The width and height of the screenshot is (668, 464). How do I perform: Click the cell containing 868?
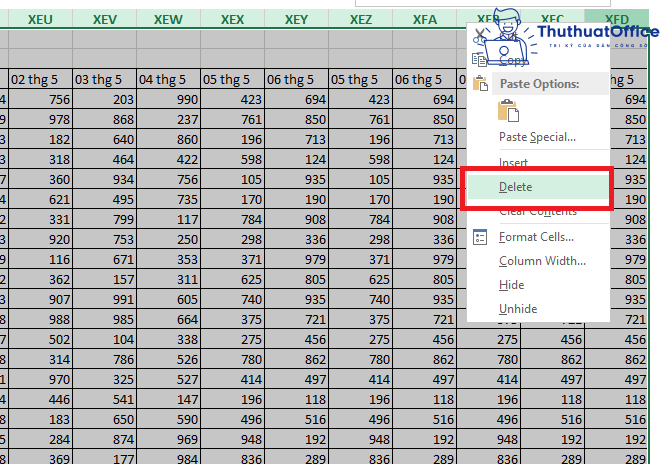click(105, 119)
